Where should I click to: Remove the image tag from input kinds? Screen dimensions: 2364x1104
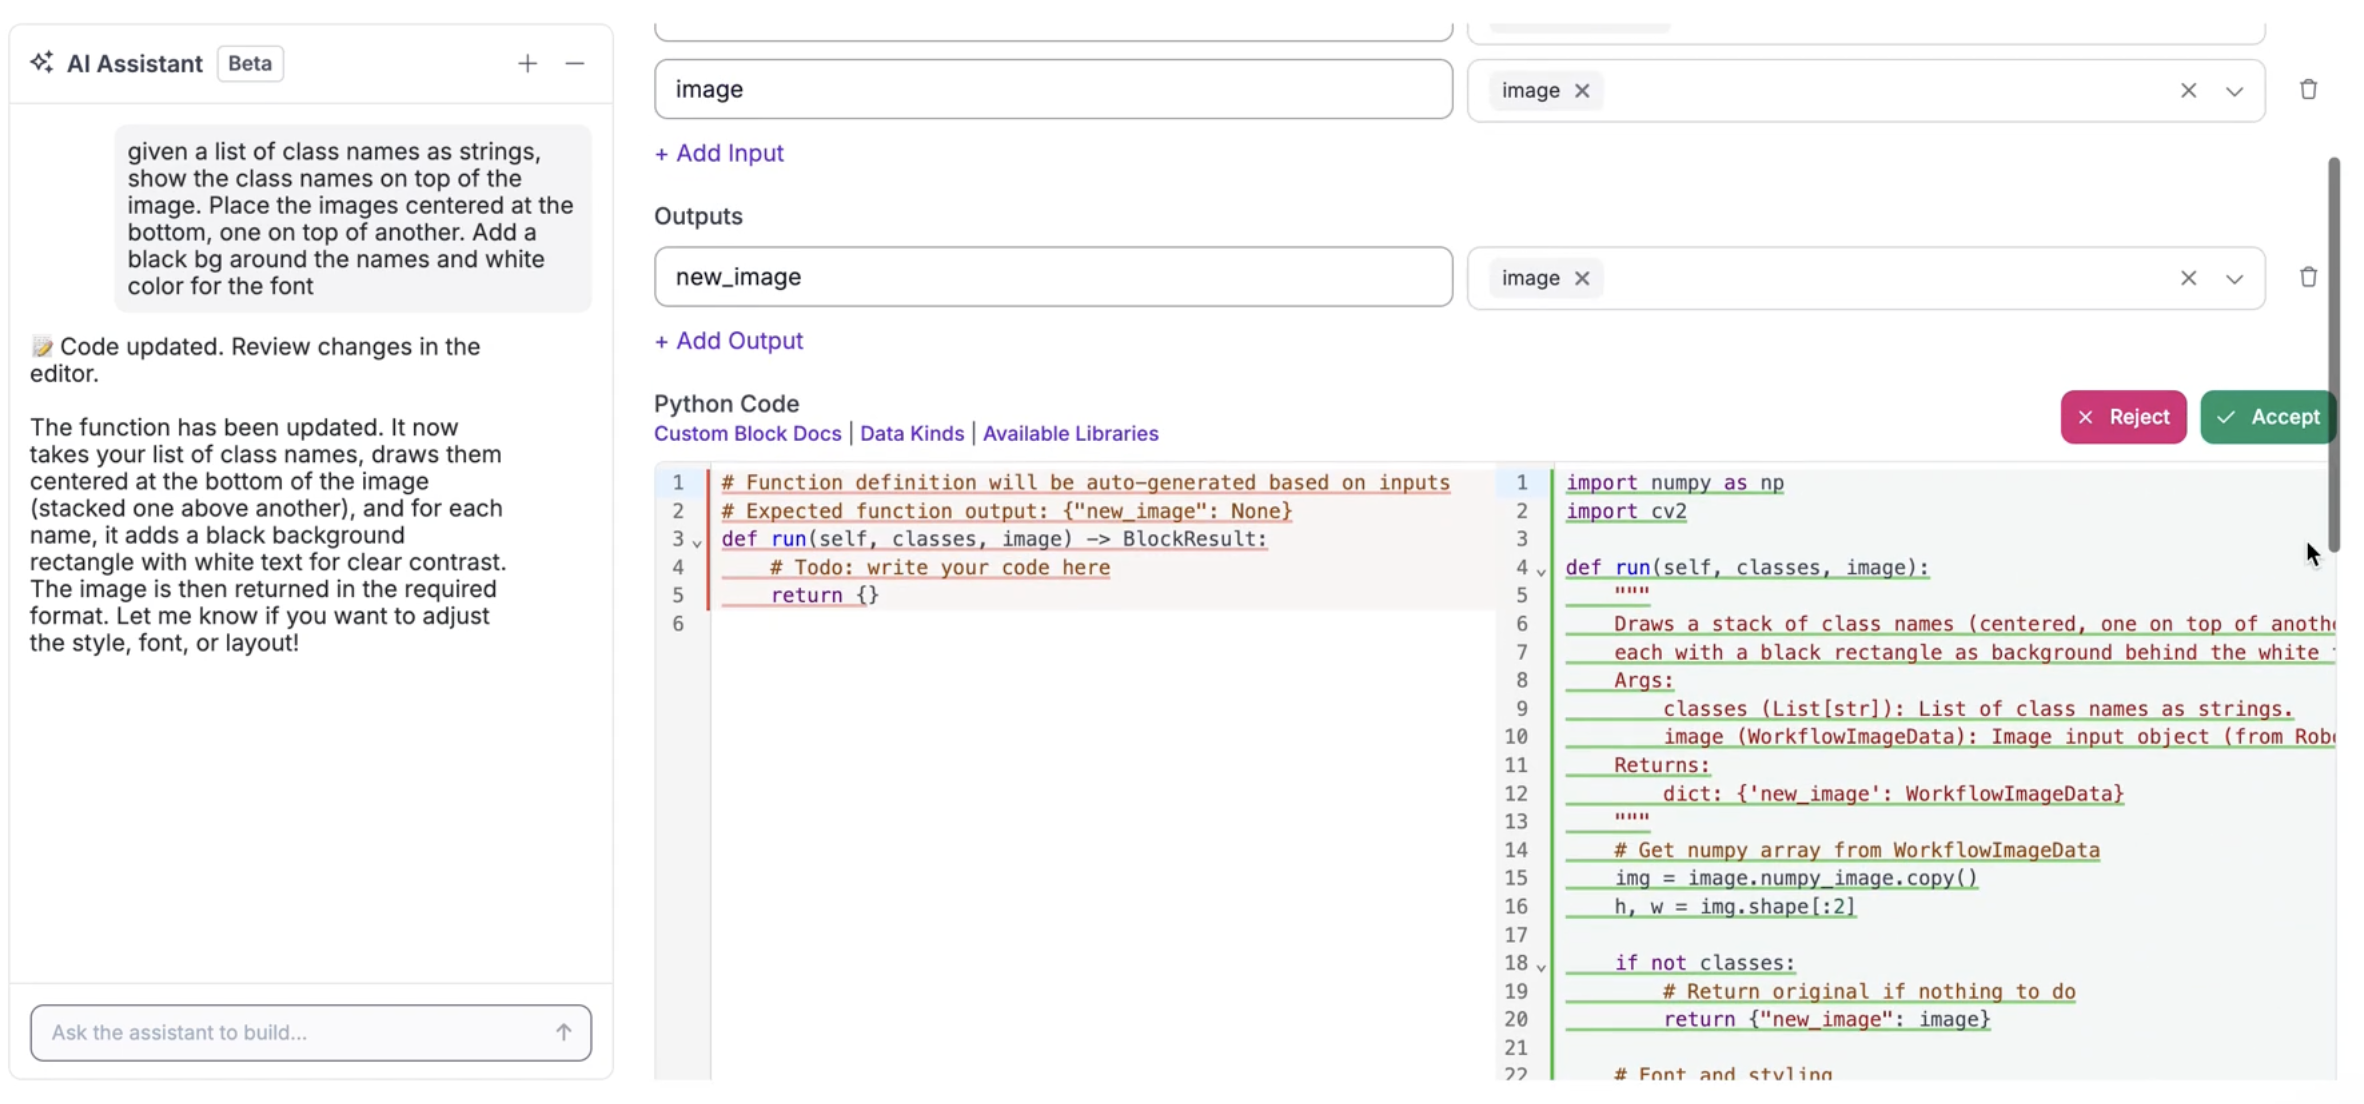pyautogui.click(x=1582, y=91)
